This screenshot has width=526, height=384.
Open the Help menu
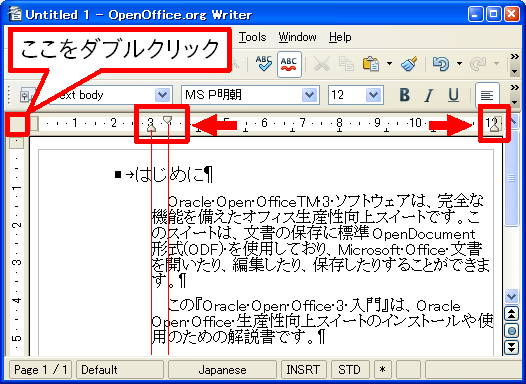pos(340,37)
